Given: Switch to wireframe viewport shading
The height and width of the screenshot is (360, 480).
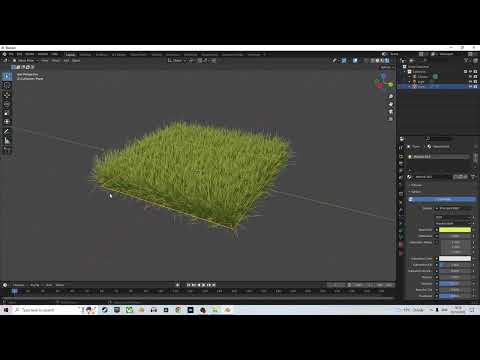Looking at the screenshot, I should pyautogui.click(x=373, y=61).
